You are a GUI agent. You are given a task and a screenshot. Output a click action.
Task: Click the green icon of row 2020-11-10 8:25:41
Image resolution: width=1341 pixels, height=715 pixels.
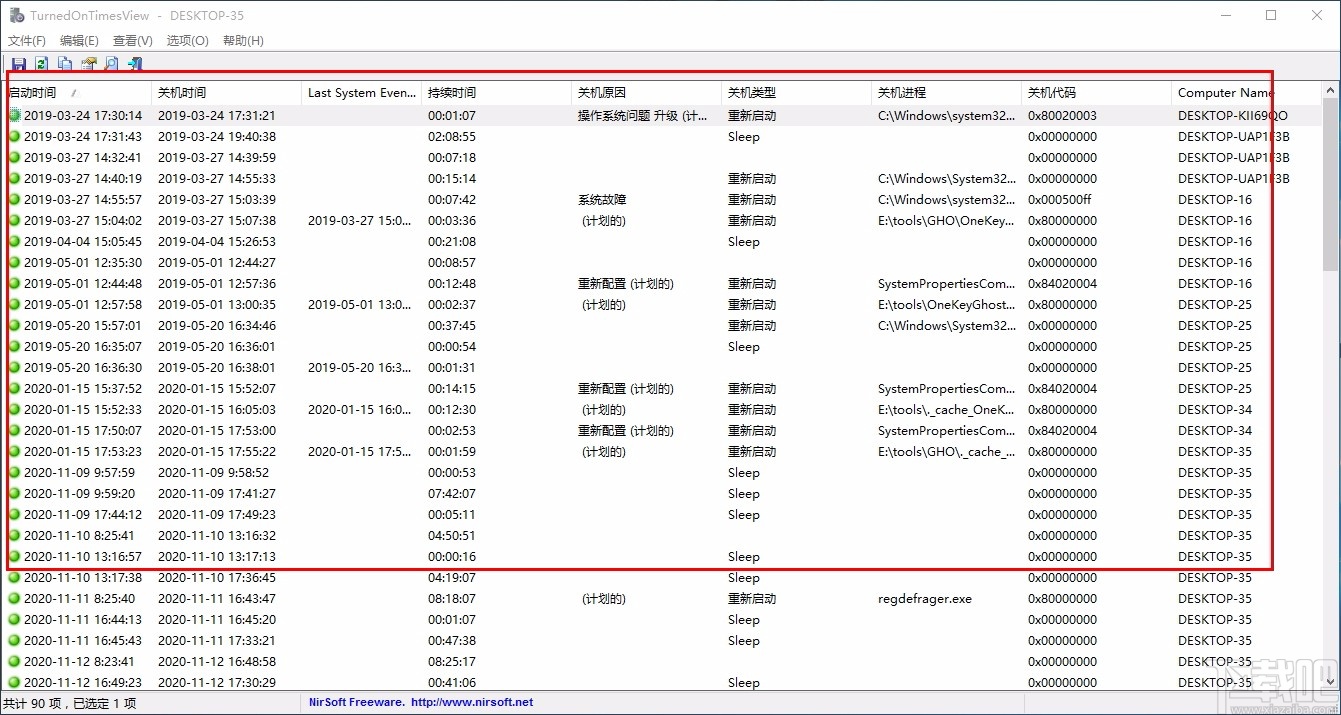[15, 536]
